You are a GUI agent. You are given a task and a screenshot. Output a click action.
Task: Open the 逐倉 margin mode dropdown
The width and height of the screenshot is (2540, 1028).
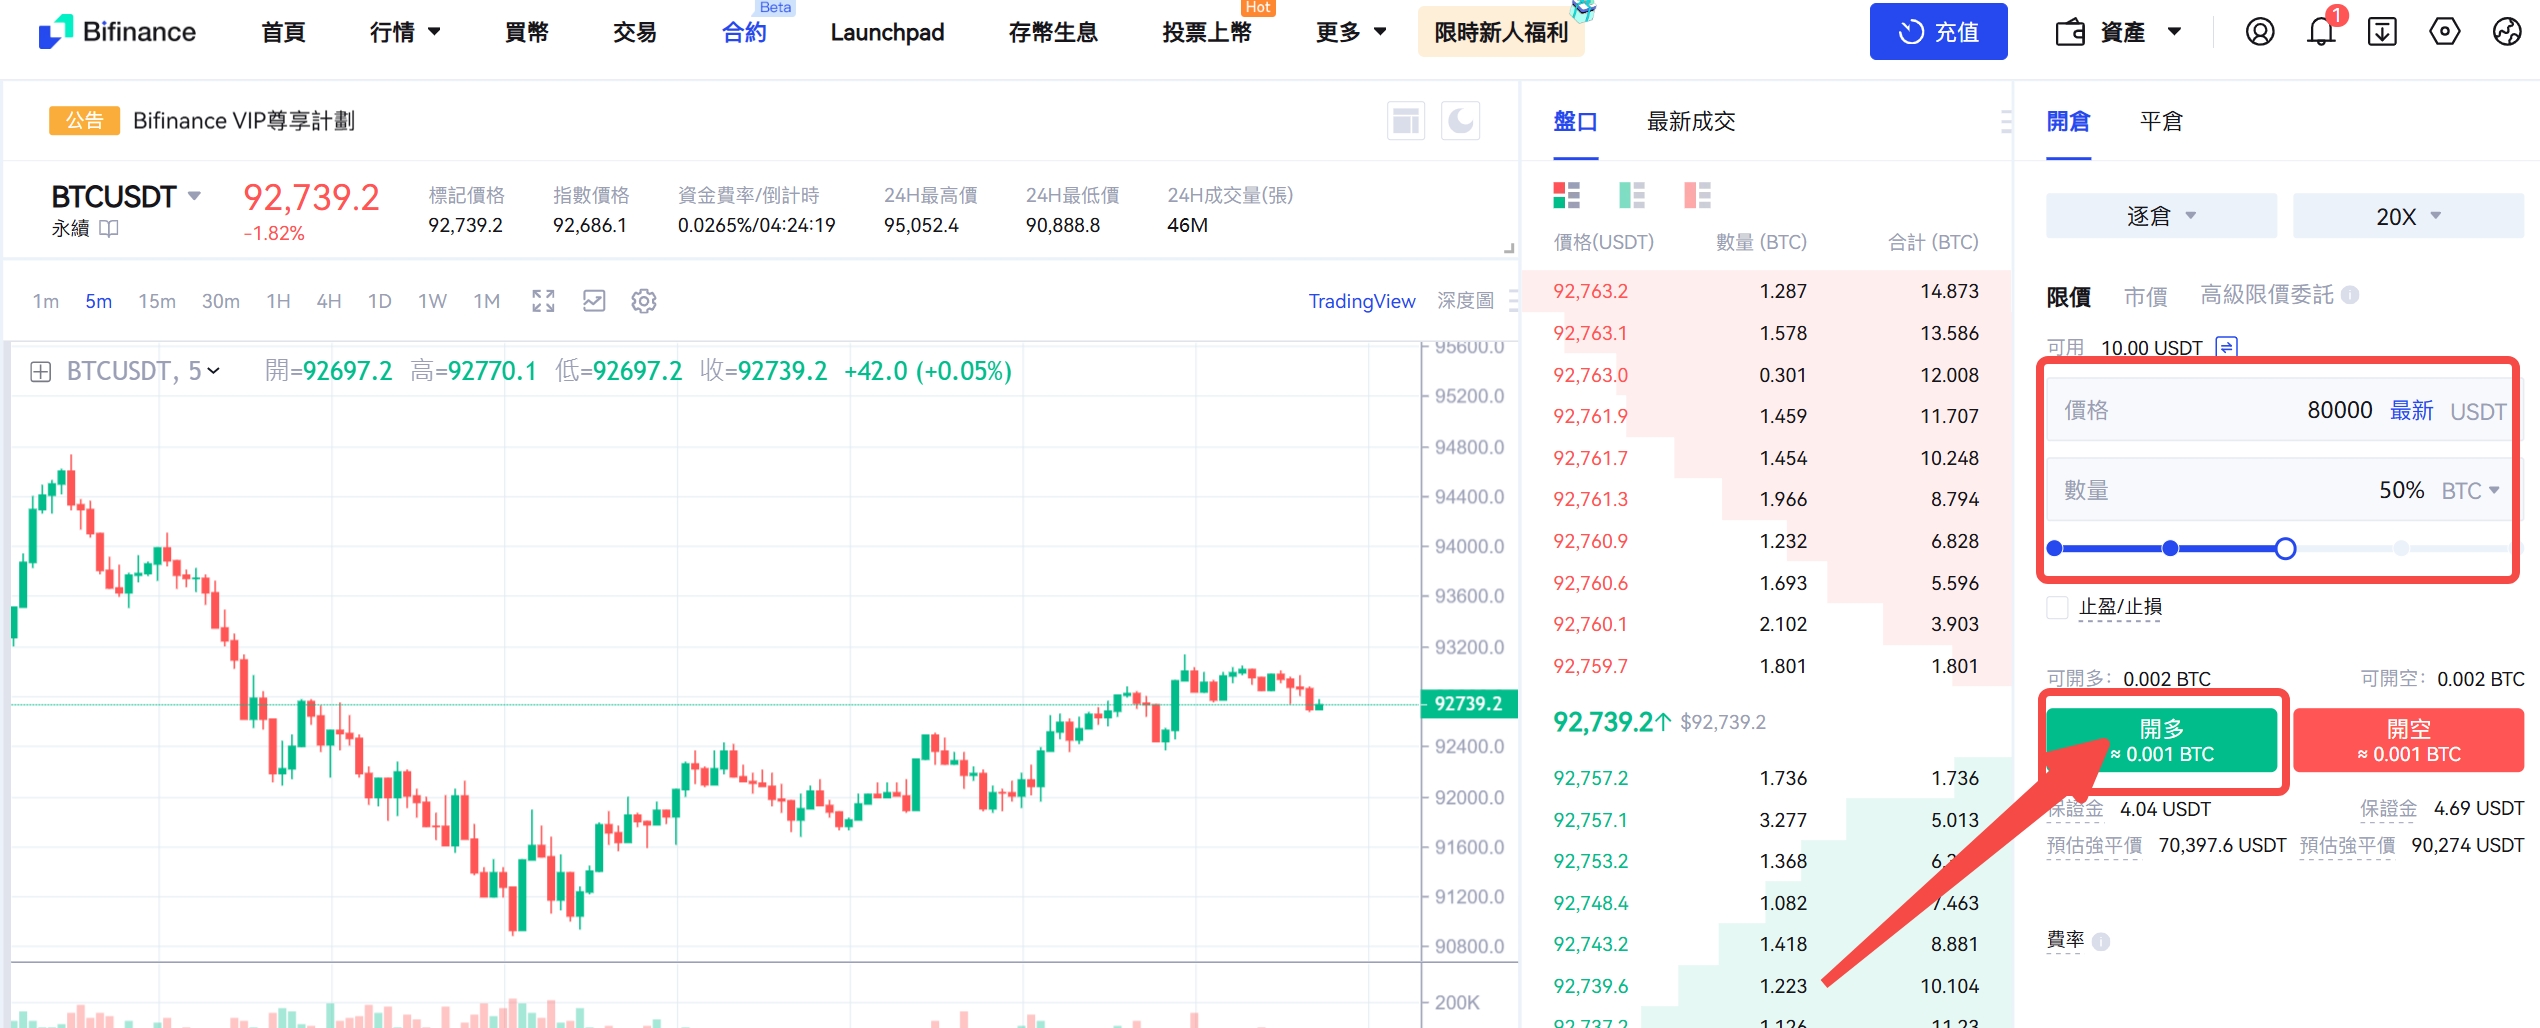pyautogui.click(x=2160, y=216)
